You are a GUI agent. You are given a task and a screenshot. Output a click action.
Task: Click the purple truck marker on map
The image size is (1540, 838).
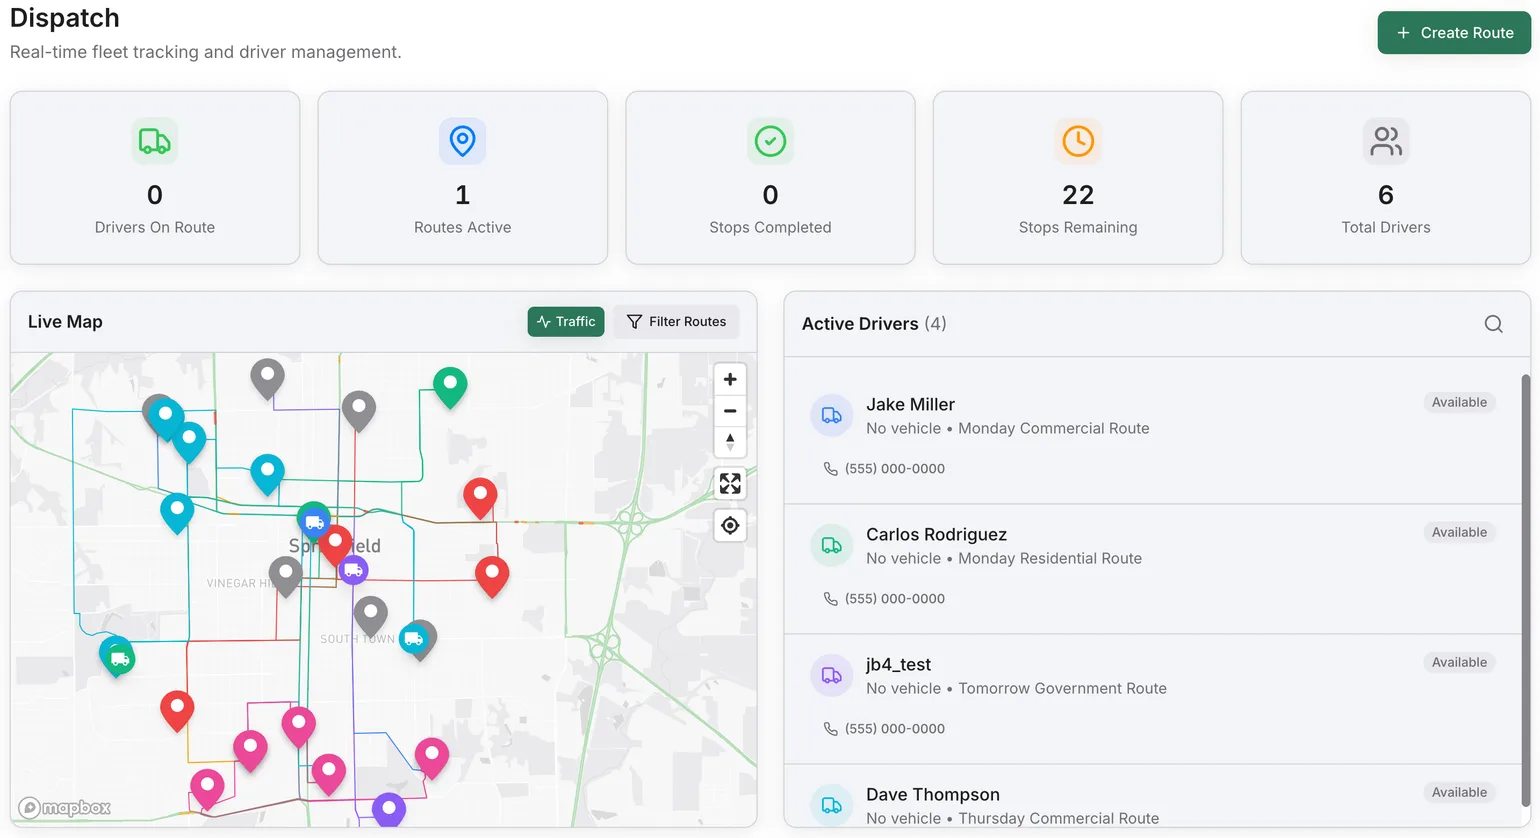click(353, 570)
